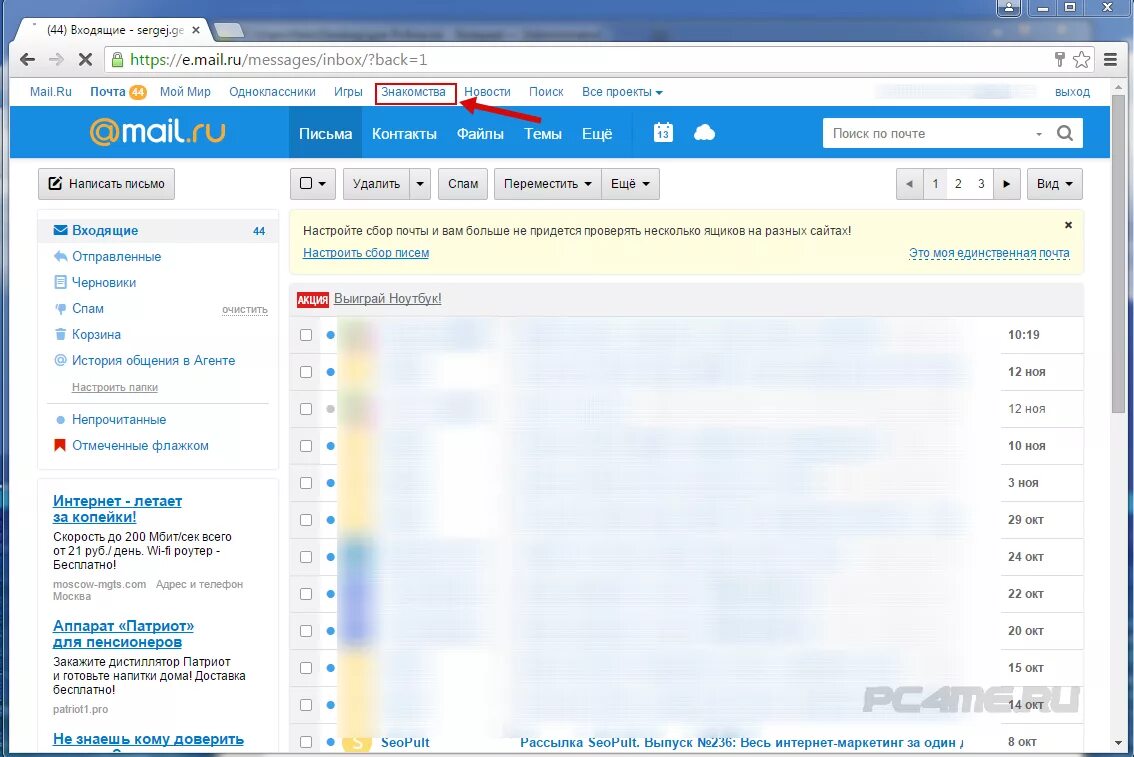
Task: Open the cloud storage icon
Action: [x=704, y=132]
